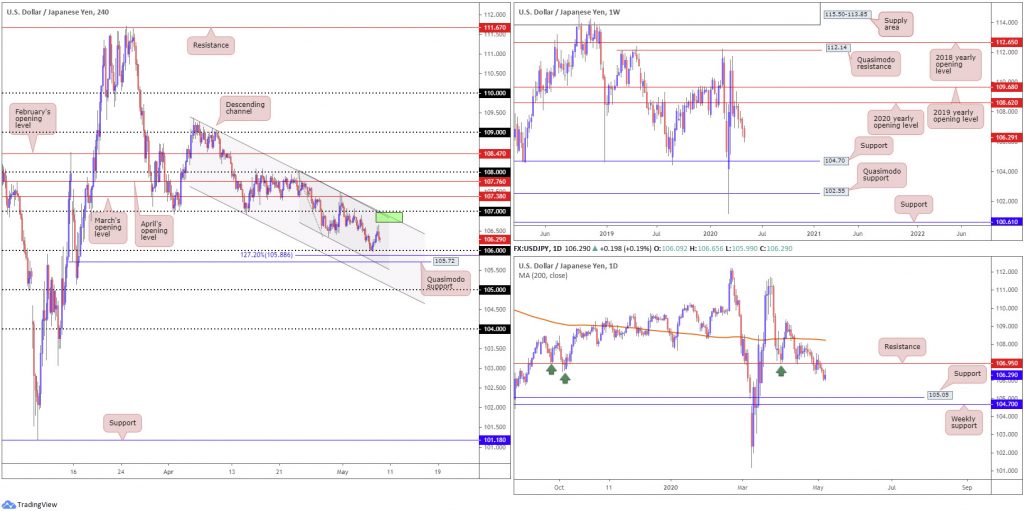1024x511 pixels.
Task: Click the 'Supply area' callout
Action: coord(895,24)
